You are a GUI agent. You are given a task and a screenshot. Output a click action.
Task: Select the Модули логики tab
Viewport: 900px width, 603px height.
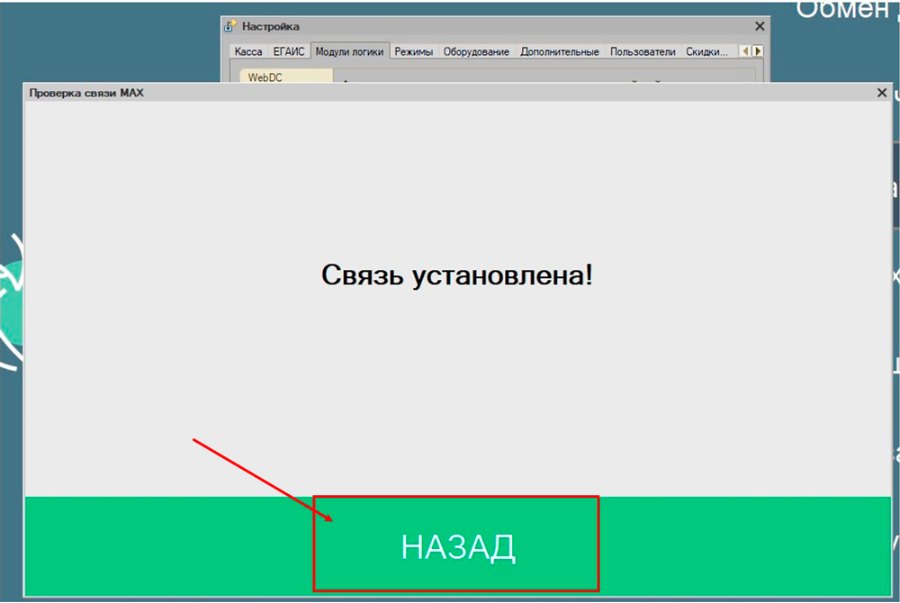(350, 52)
